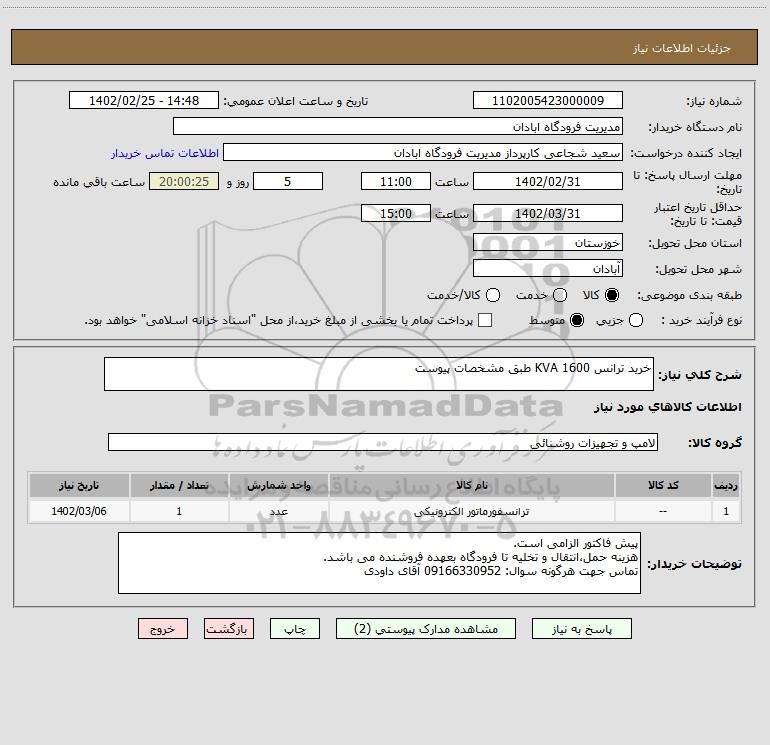Click the goods group field لامپ و تجهیزات روشنائی

383,442
